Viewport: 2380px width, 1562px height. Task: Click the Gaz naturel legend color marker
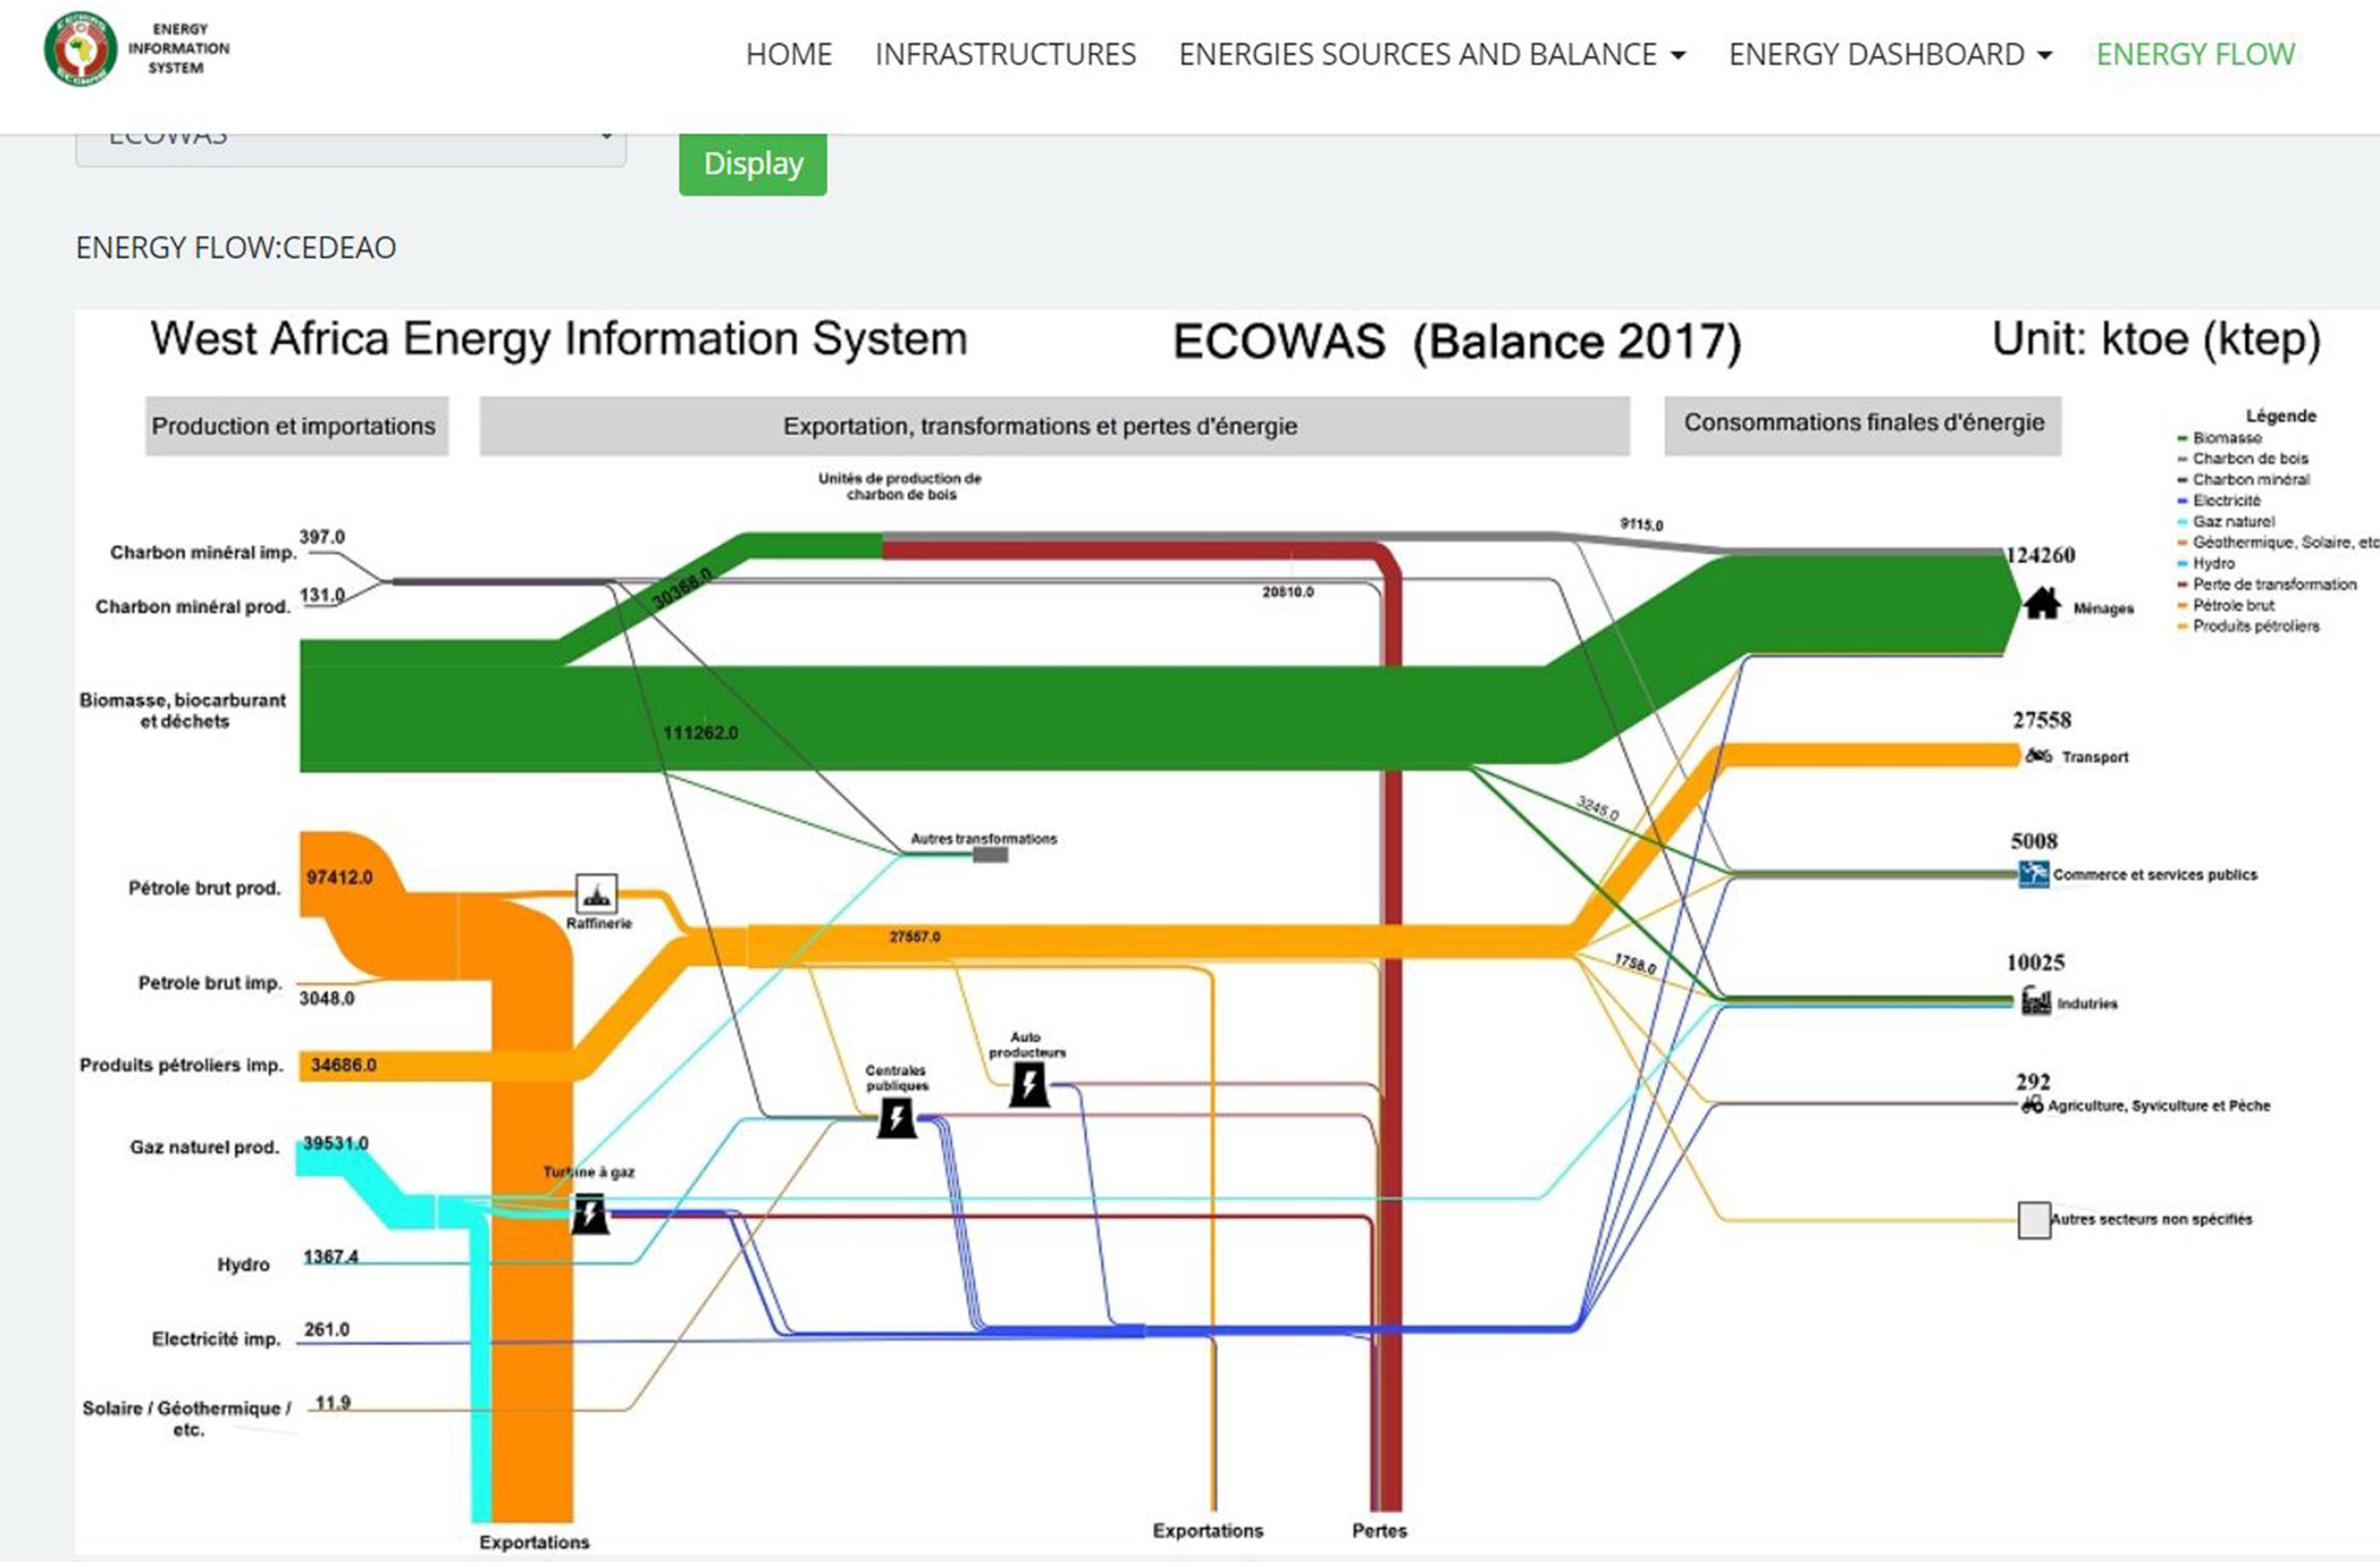coord(2182,522)
